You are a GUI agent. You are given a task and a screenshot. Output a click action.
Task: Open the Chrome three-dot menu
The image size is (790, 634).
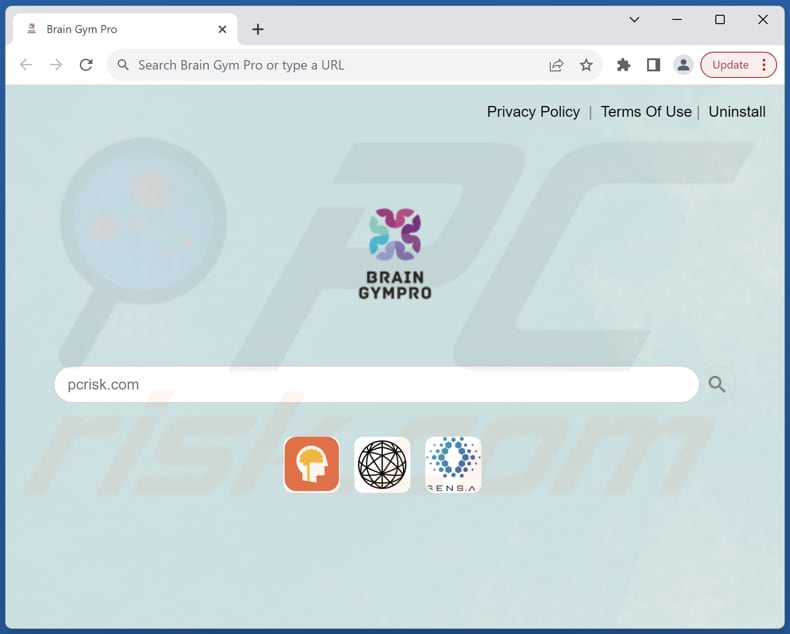[x=764, y=65]
